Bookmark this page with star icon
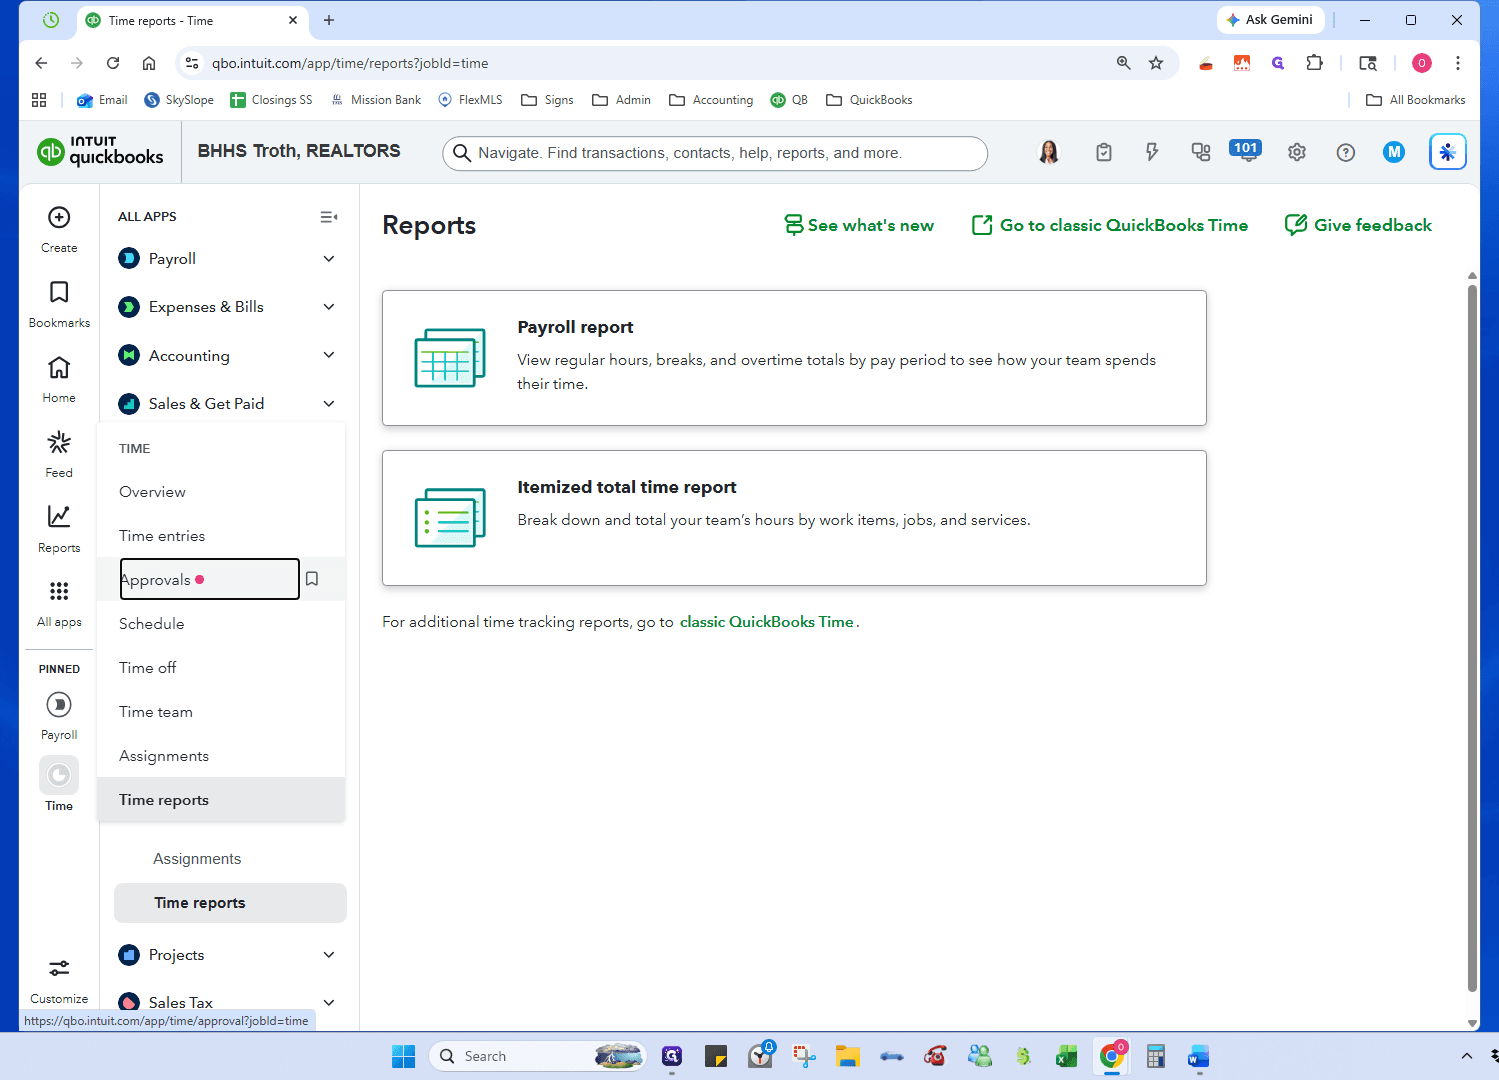The height and width of the screenshot is (1080, 1499). coord(1156,63)
